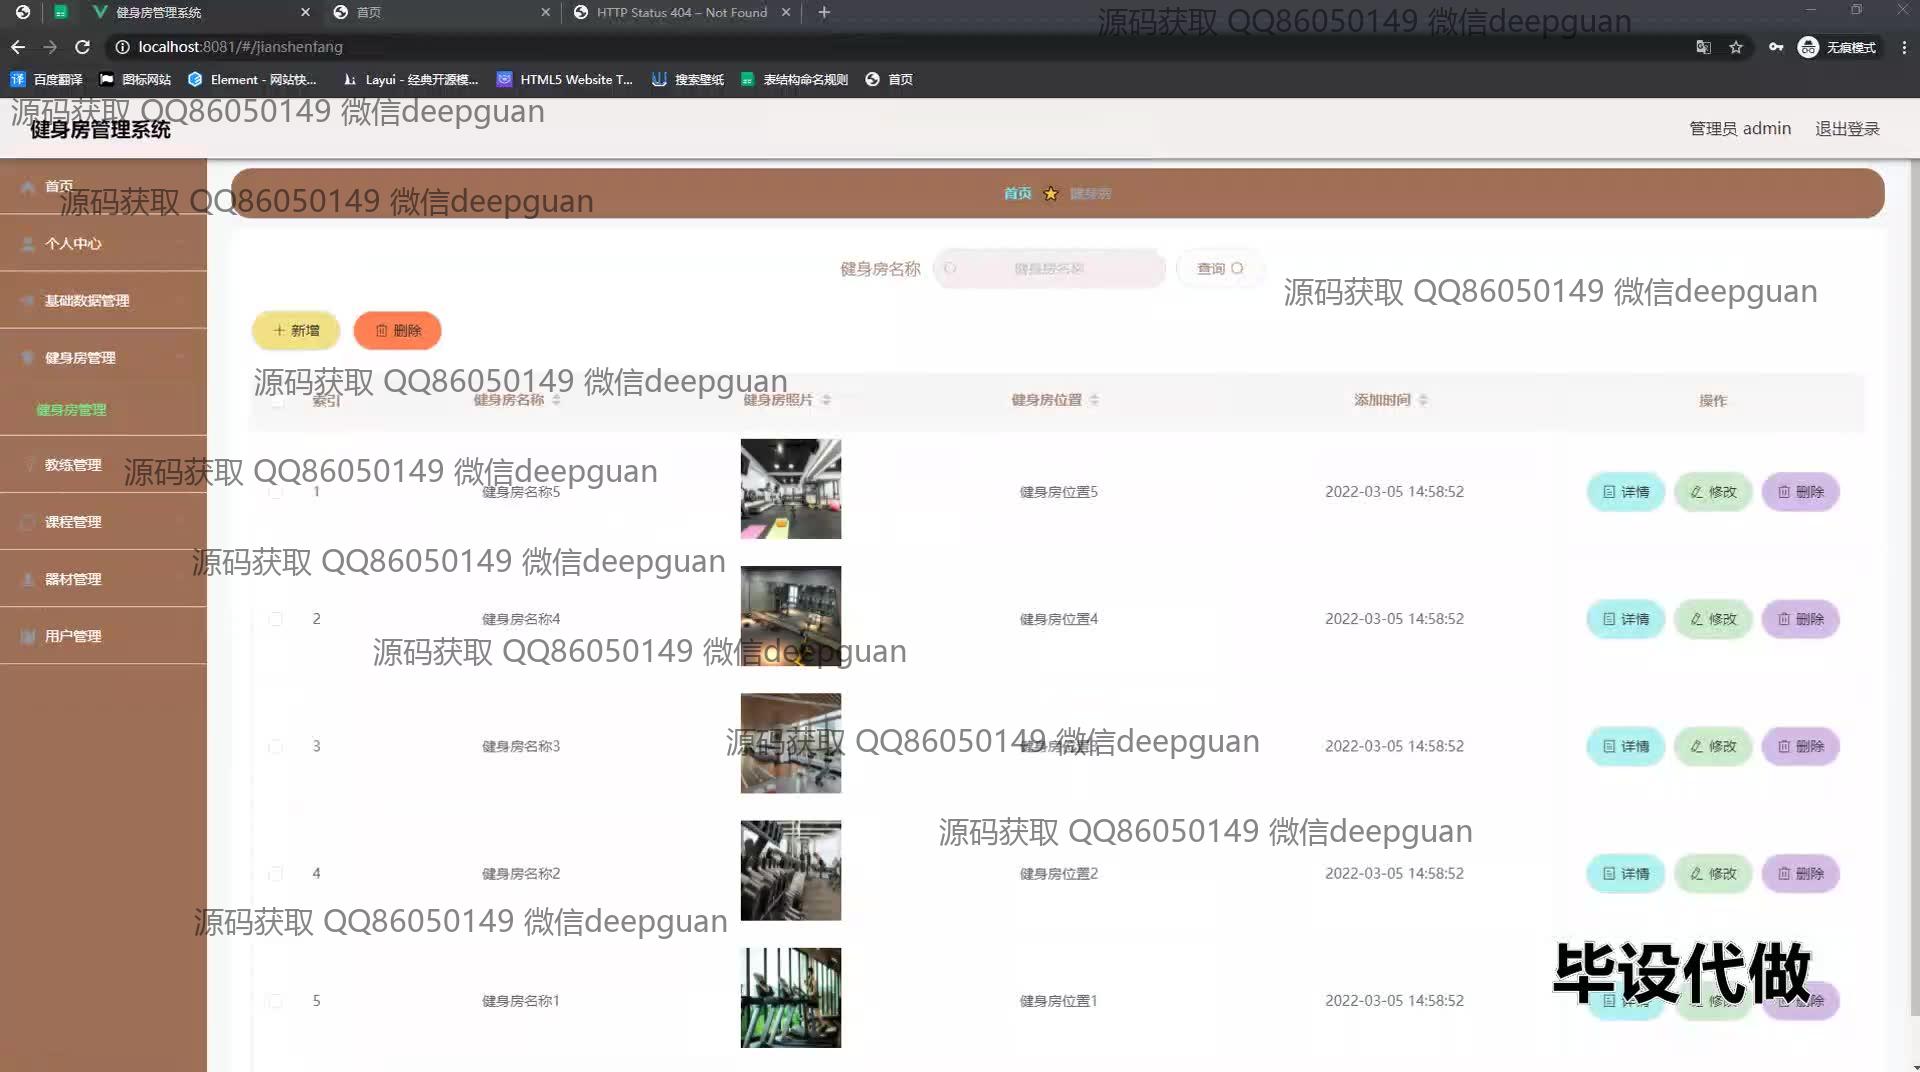Sort by 健身房位置 using the column arrows

[1094, 400]
